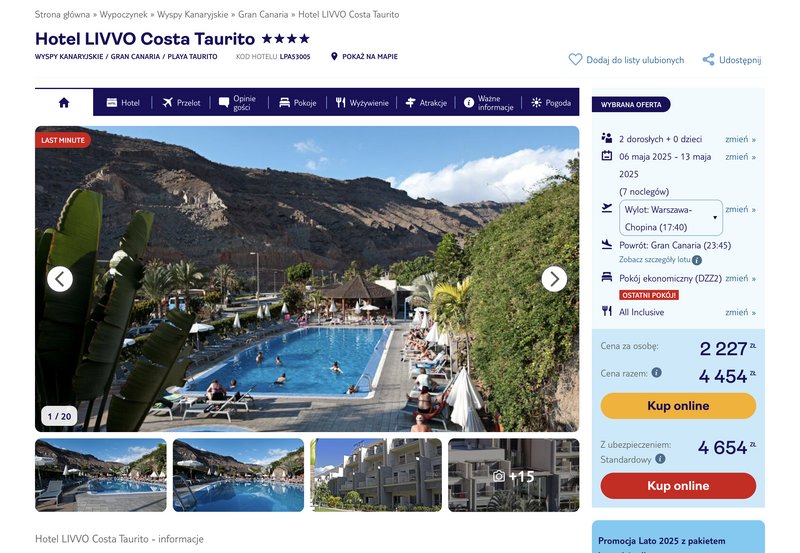800x553 pixels.
Task: Click the red Kup online button
Action: pyautogui.click(x=678, y=486)
